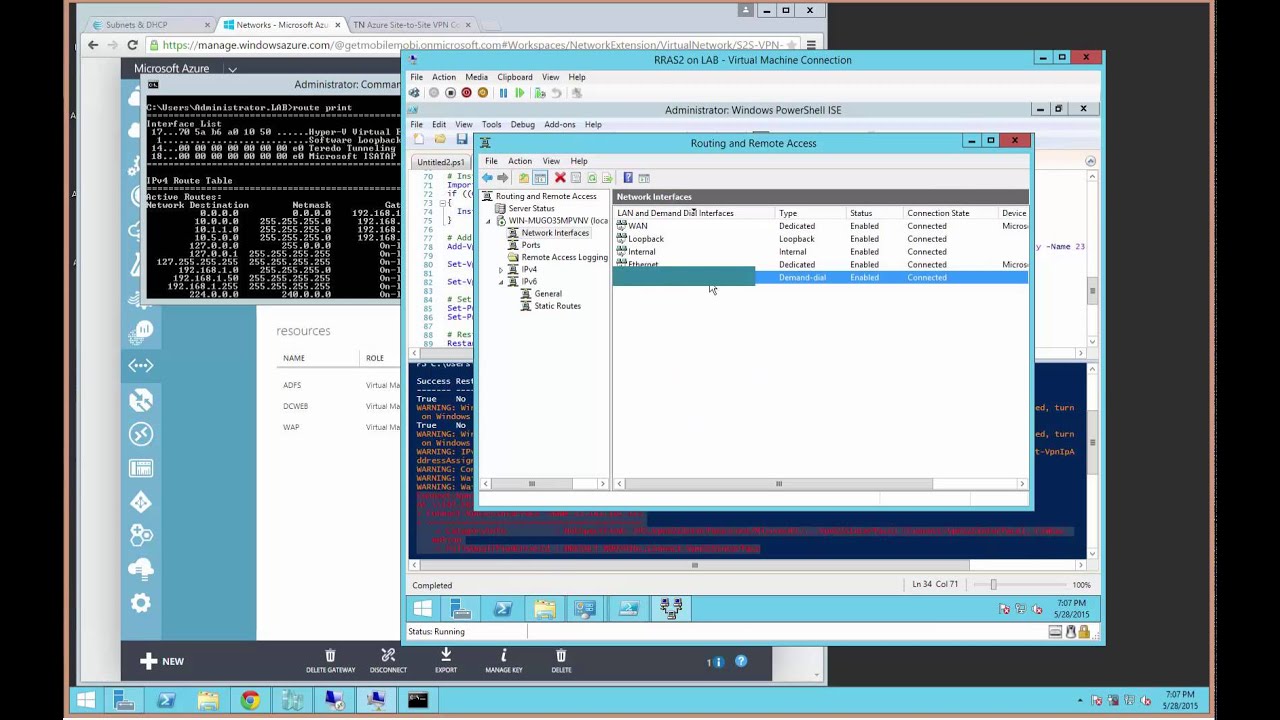
Task: Select Static Routes under IPv6
Action: [x=557, y=306]
